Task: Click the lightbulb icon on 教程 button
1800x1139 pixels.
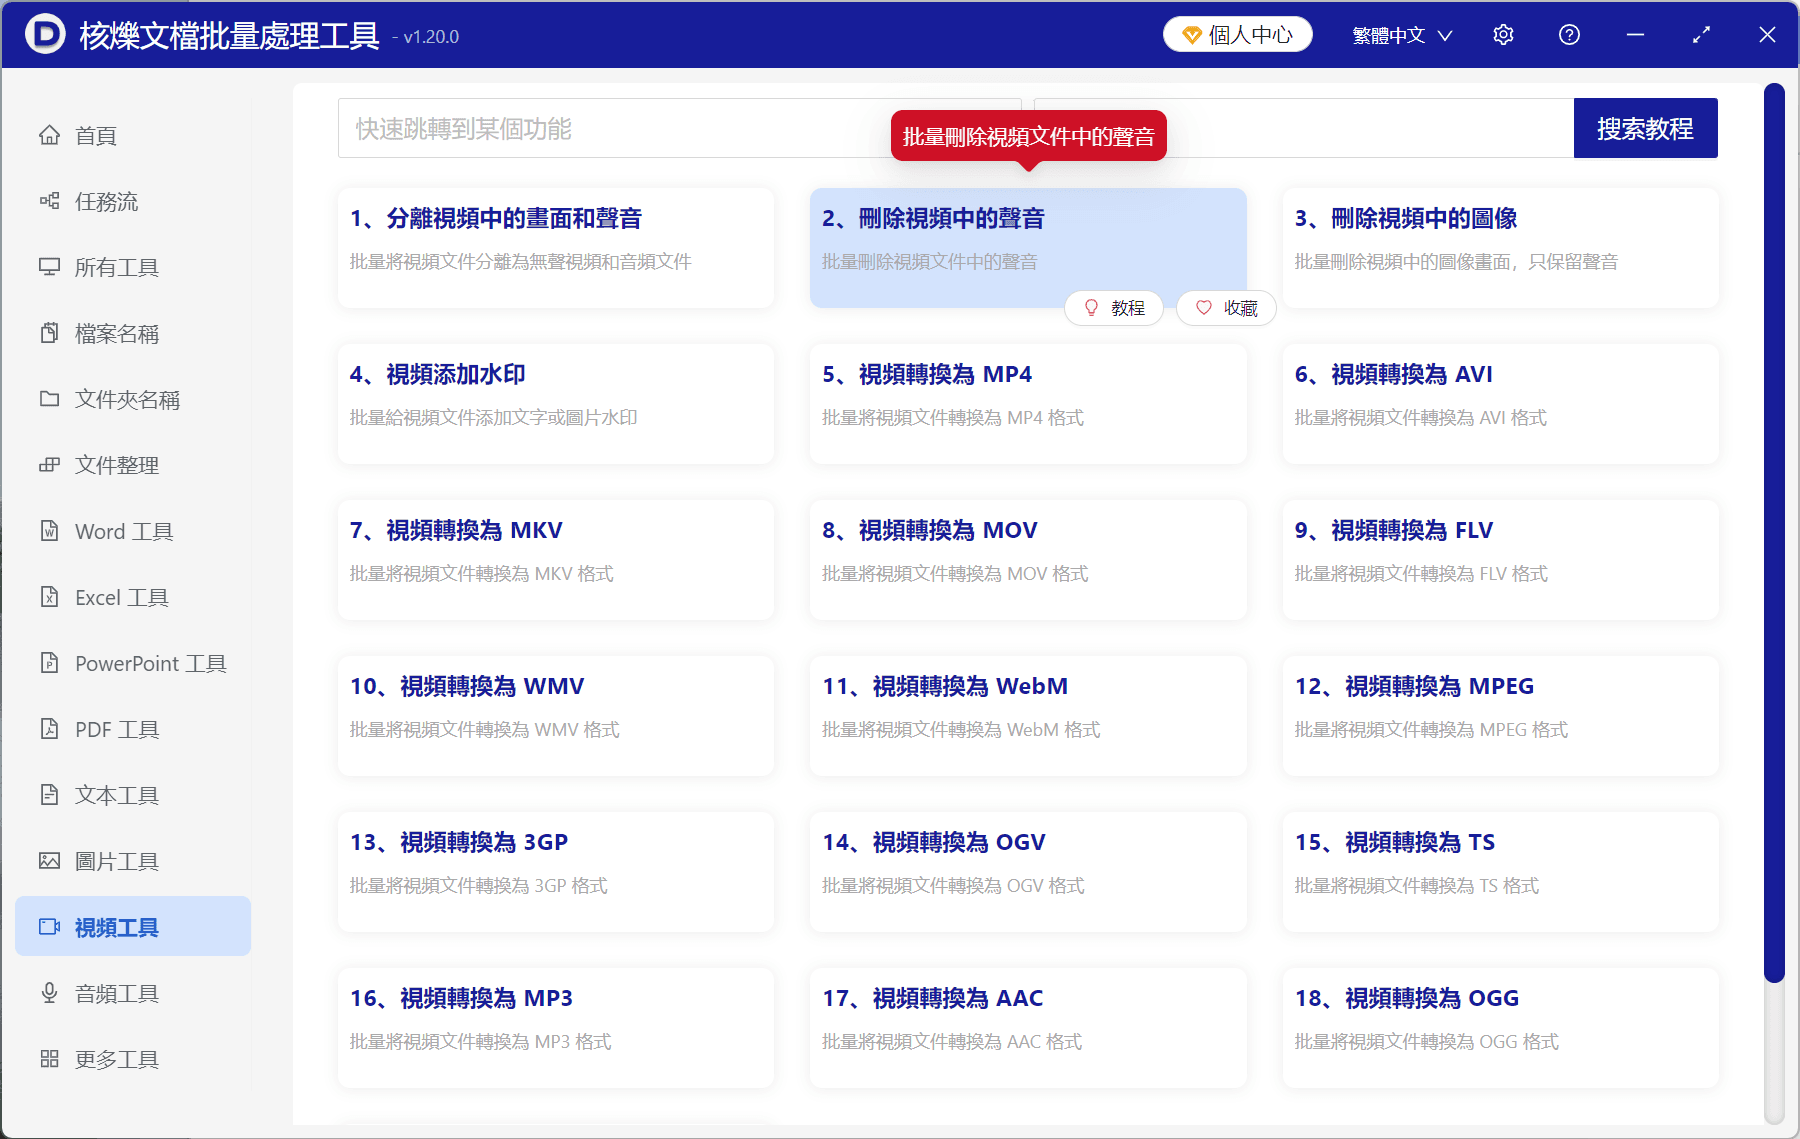Action: 1091,308
